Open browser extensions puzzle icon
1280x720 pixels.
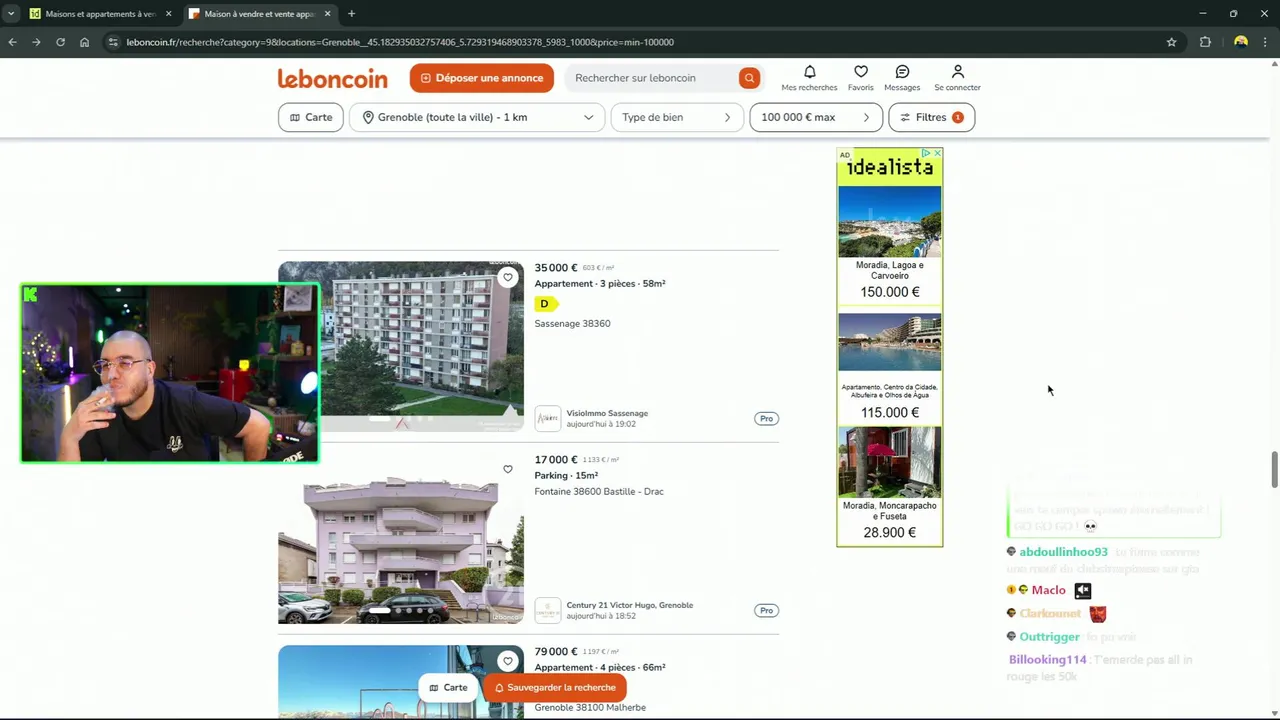(1205, 42)
